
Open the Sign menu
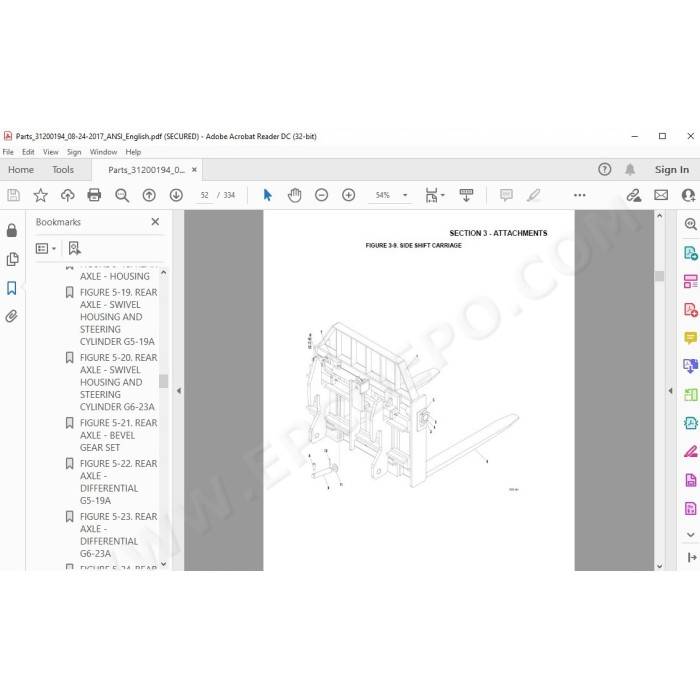point(74,152)
